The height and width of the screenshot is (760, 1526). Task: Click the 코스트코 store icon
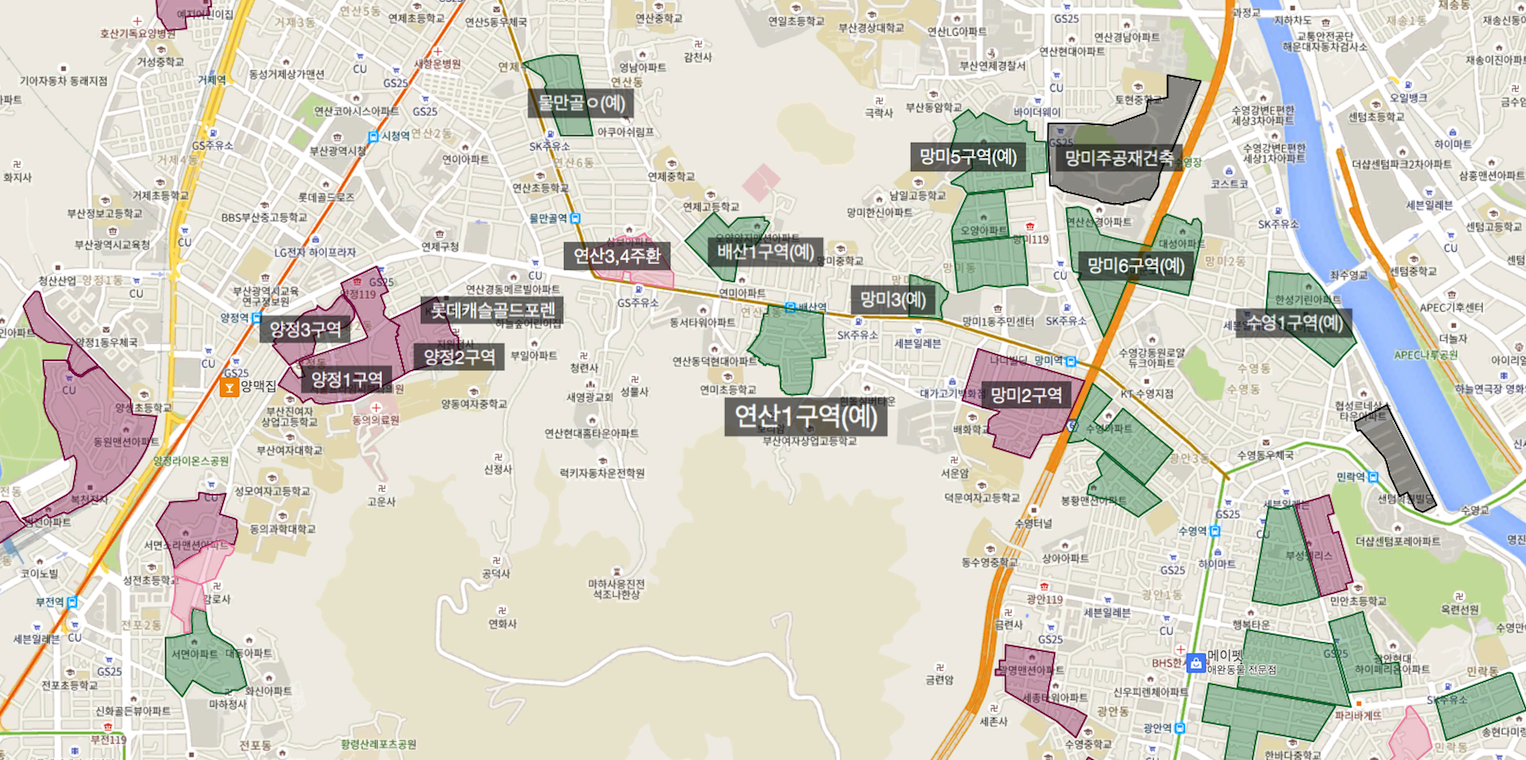[x=1227, y=172]
